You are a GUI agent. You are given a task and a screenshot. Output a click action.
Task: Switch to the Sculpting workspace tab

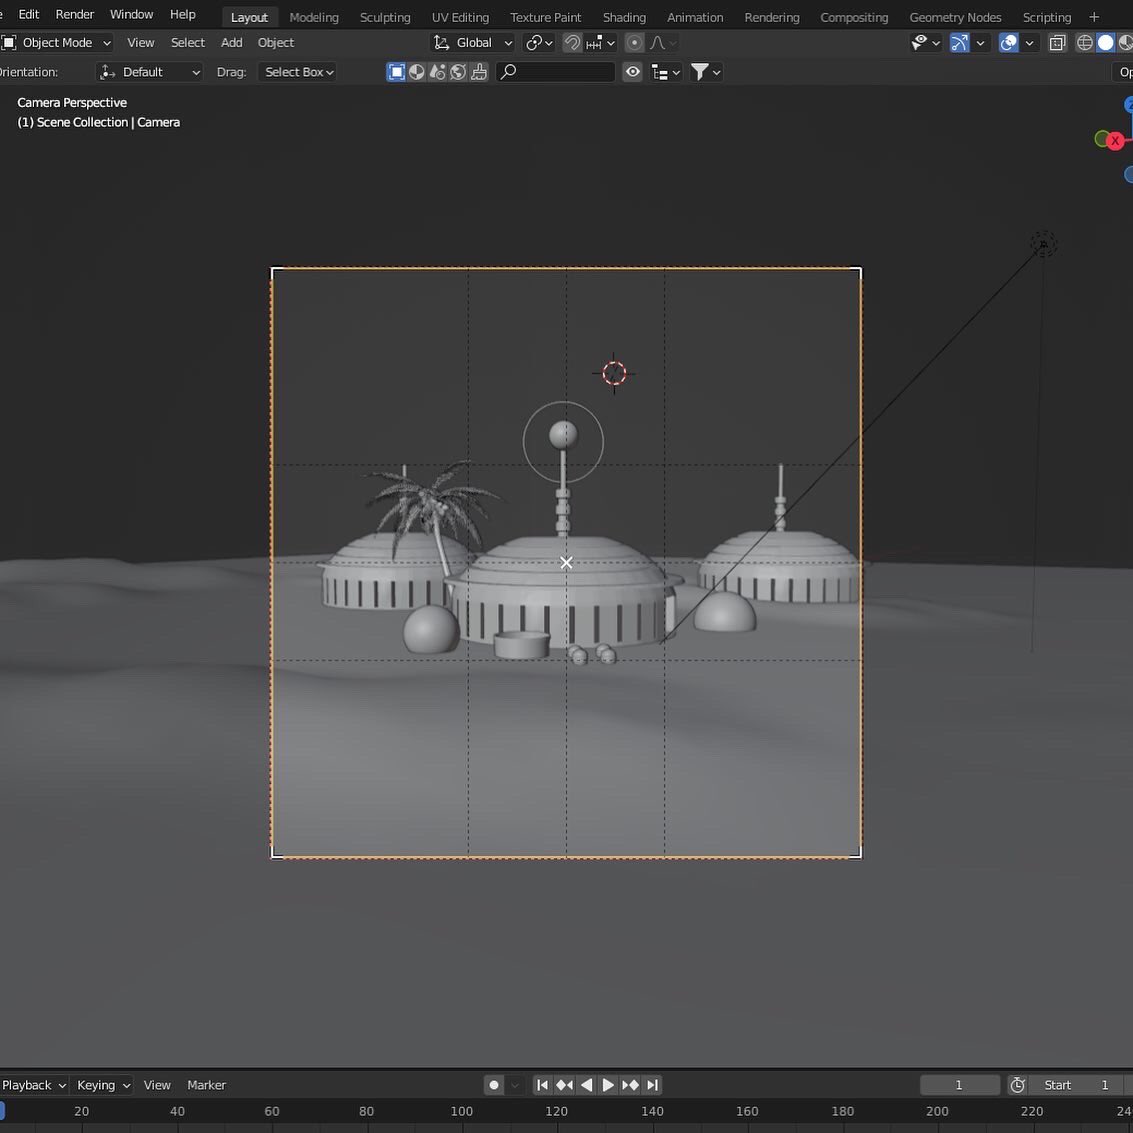click(x=384, y=17)
